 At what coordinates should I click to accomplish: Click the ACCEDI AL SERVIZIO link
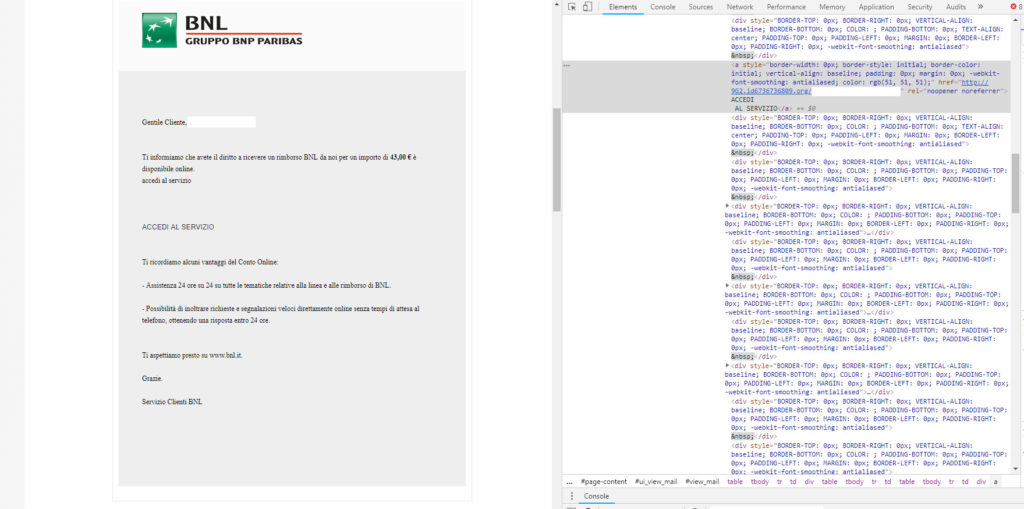click(177, 227)
